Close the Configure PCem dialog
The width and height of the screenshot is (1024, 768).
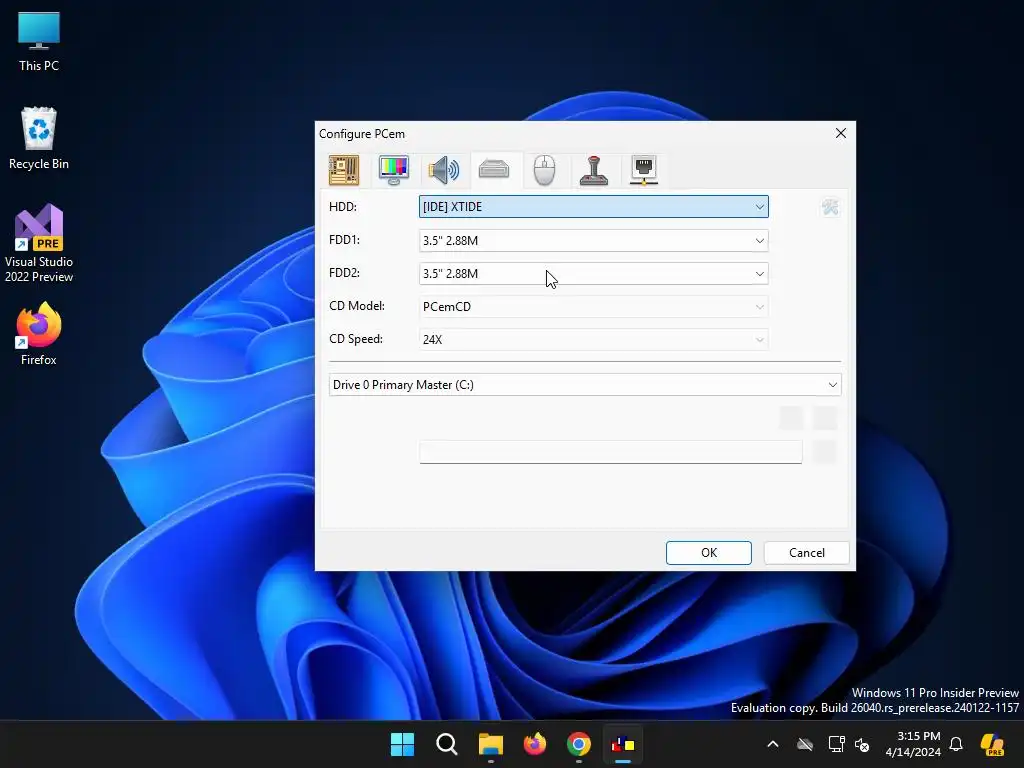coord(840,133)
